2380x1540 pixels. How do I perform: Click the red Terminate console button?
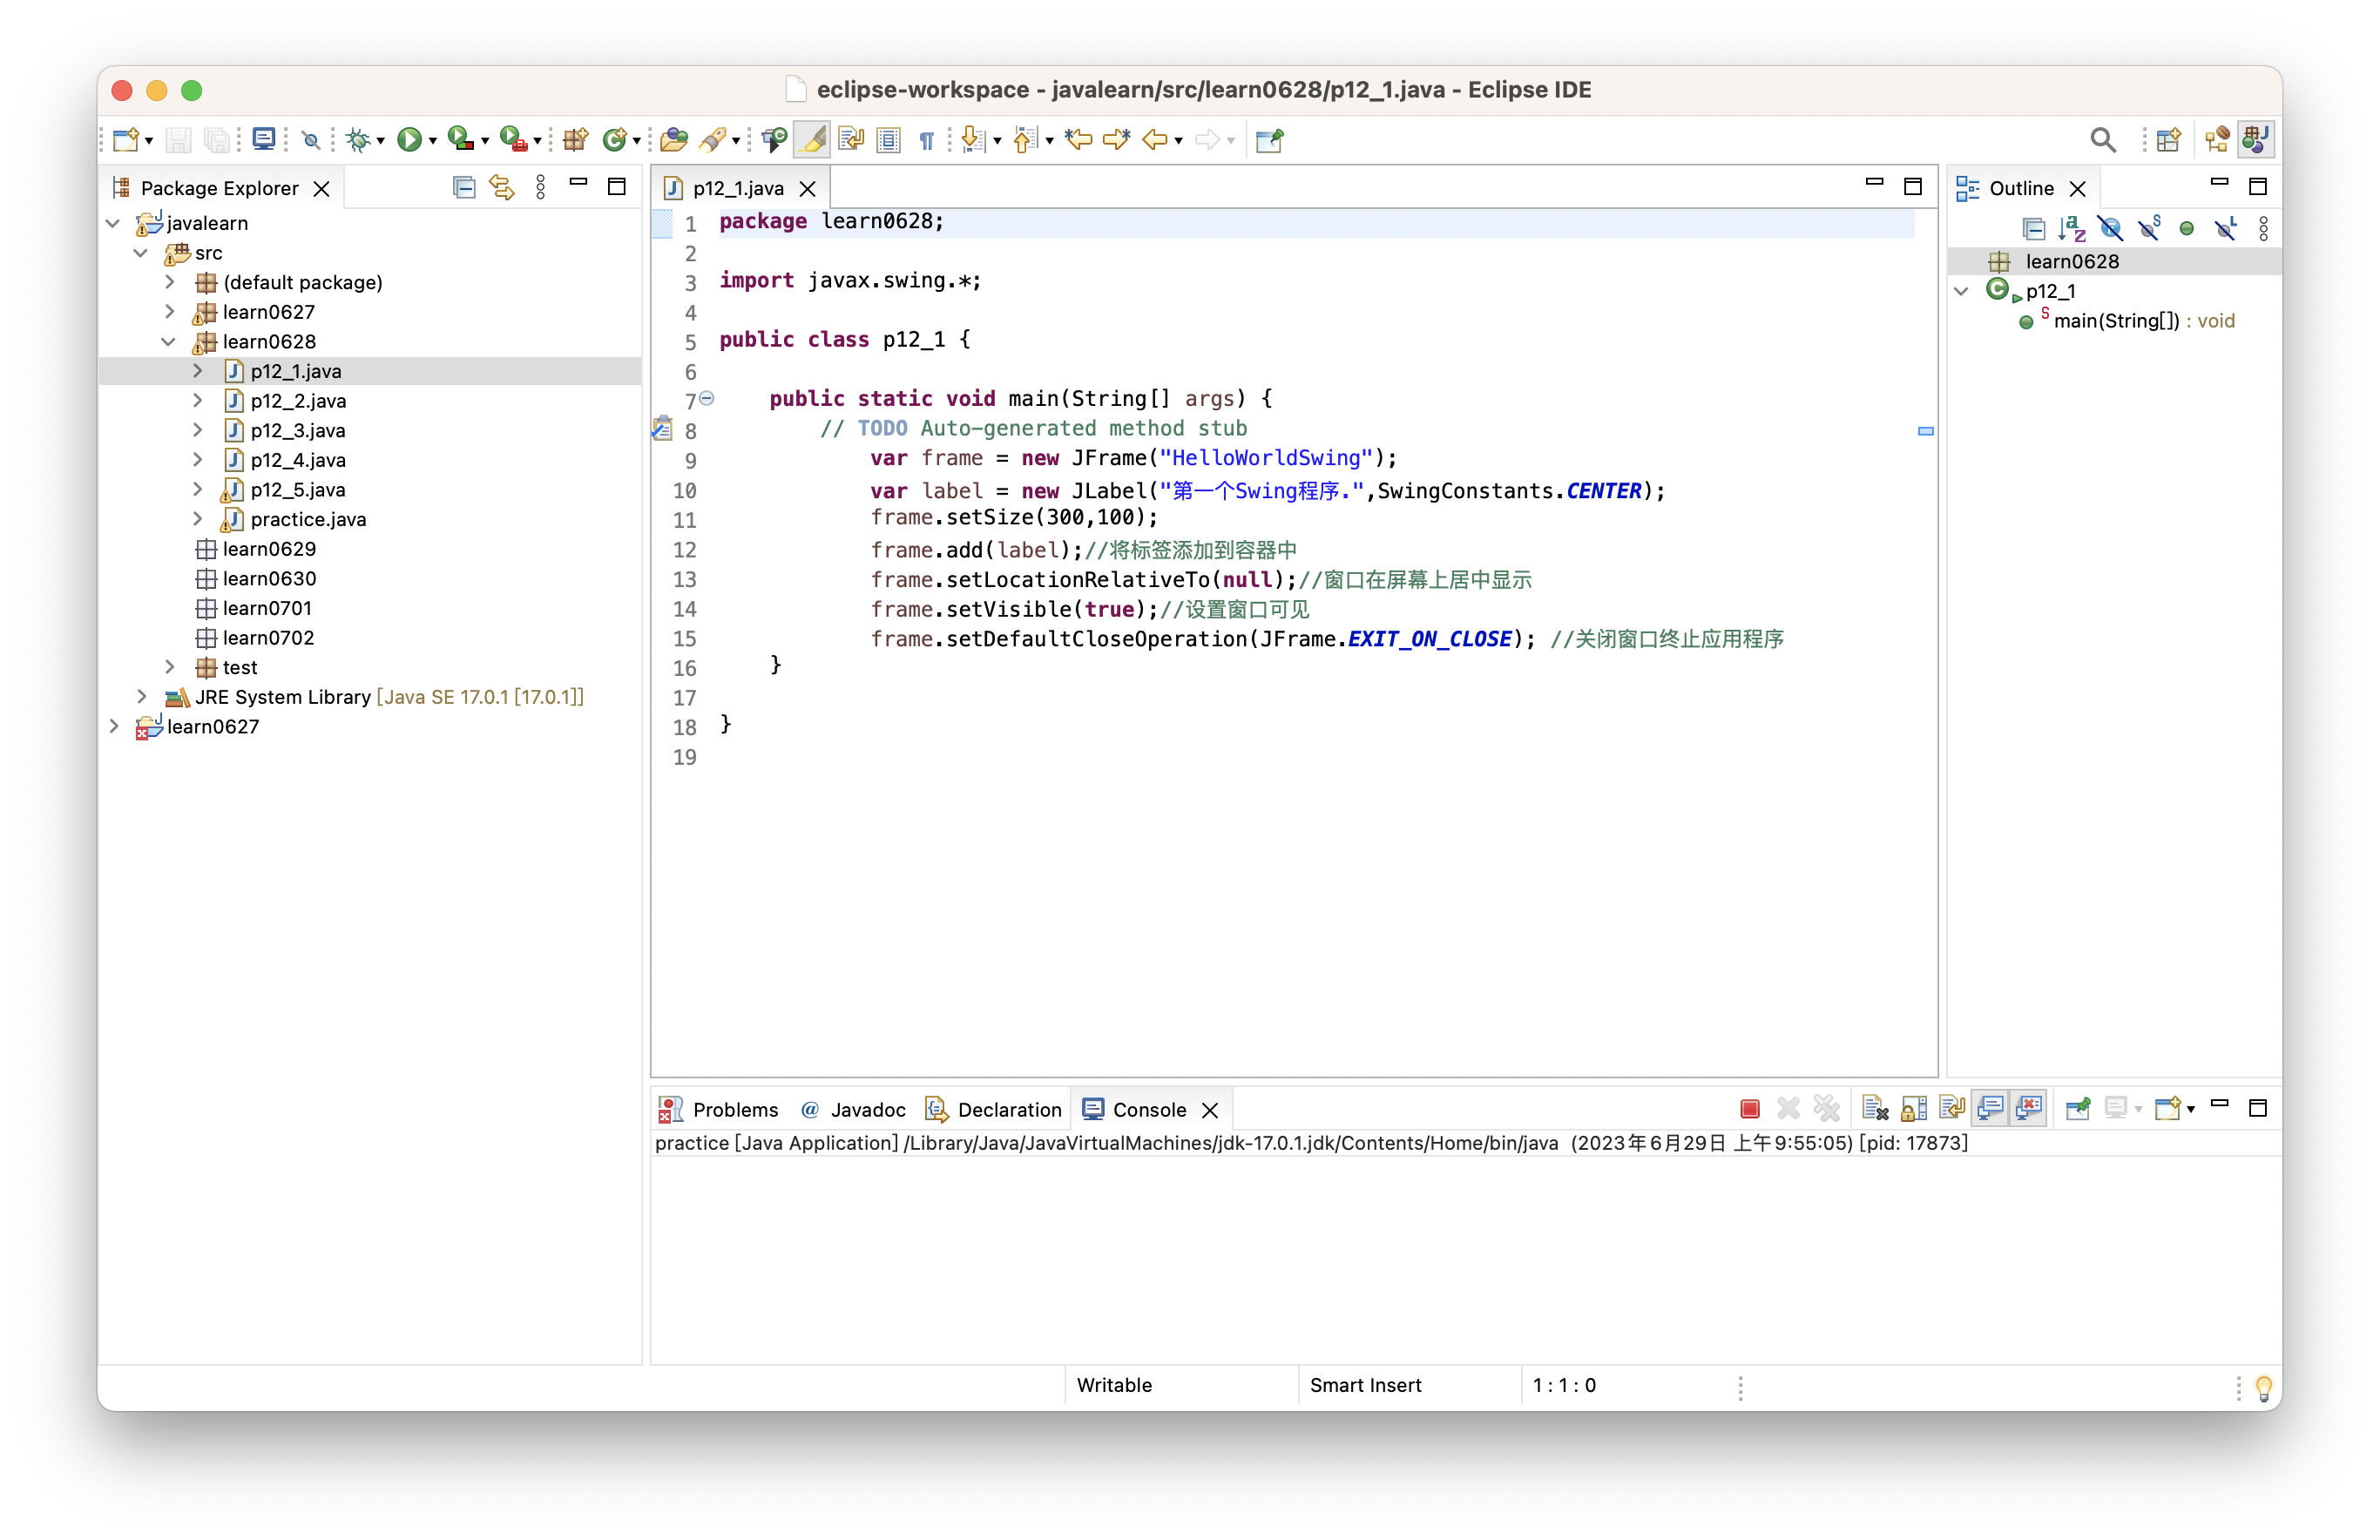tap(1750, 1109)
